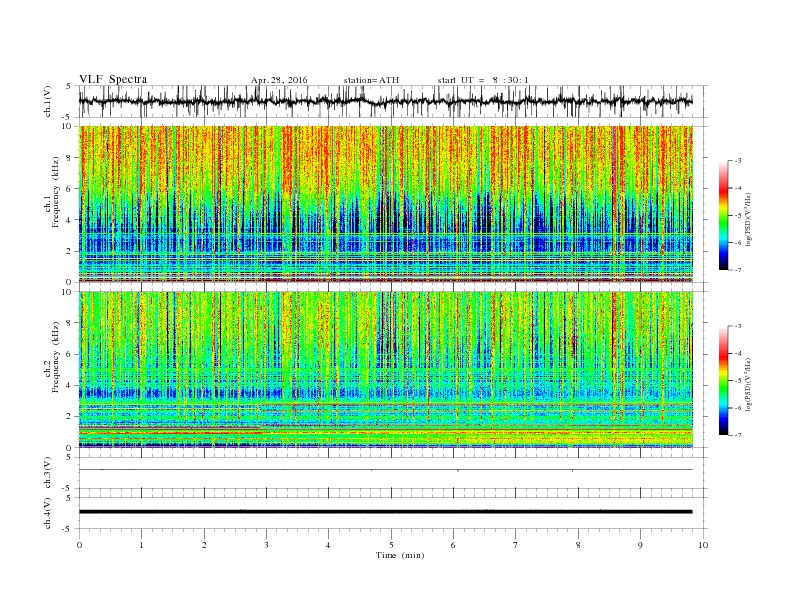Click the "10" tick on the time axis

[703, 545]
